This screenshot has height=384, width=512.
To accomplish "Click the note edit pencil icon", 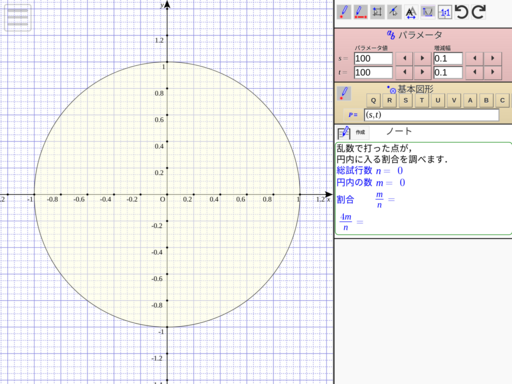I will (344, 133).
